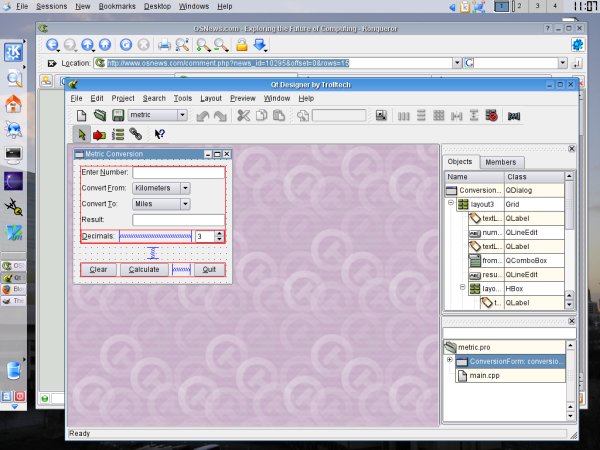This screenshot has width=600, height=450.
Task: Open the Konqueror Location history dropdown
Action: (x=457, y=63)
